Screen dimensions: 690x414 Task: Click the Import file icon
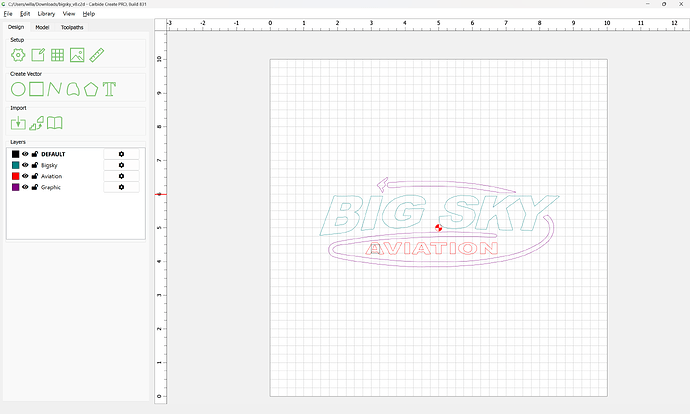click(18, 123)
